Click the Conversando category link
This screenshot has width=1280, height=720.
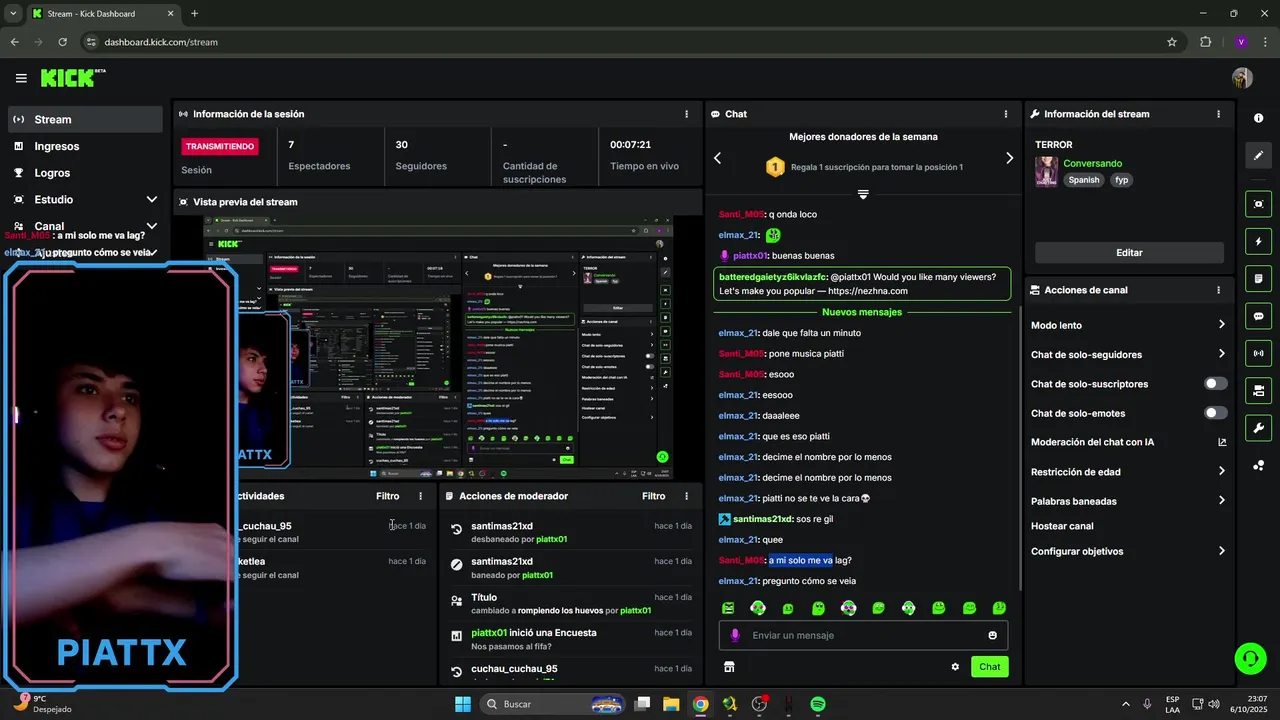pyautogui.click(x=1092, y=163)
